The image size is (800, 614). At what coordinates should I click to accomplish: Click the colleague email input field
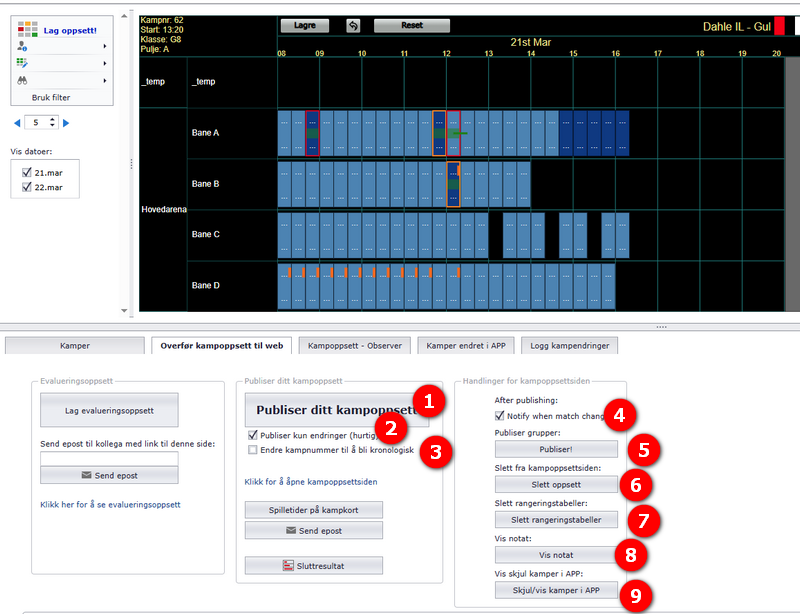[109, 459]
